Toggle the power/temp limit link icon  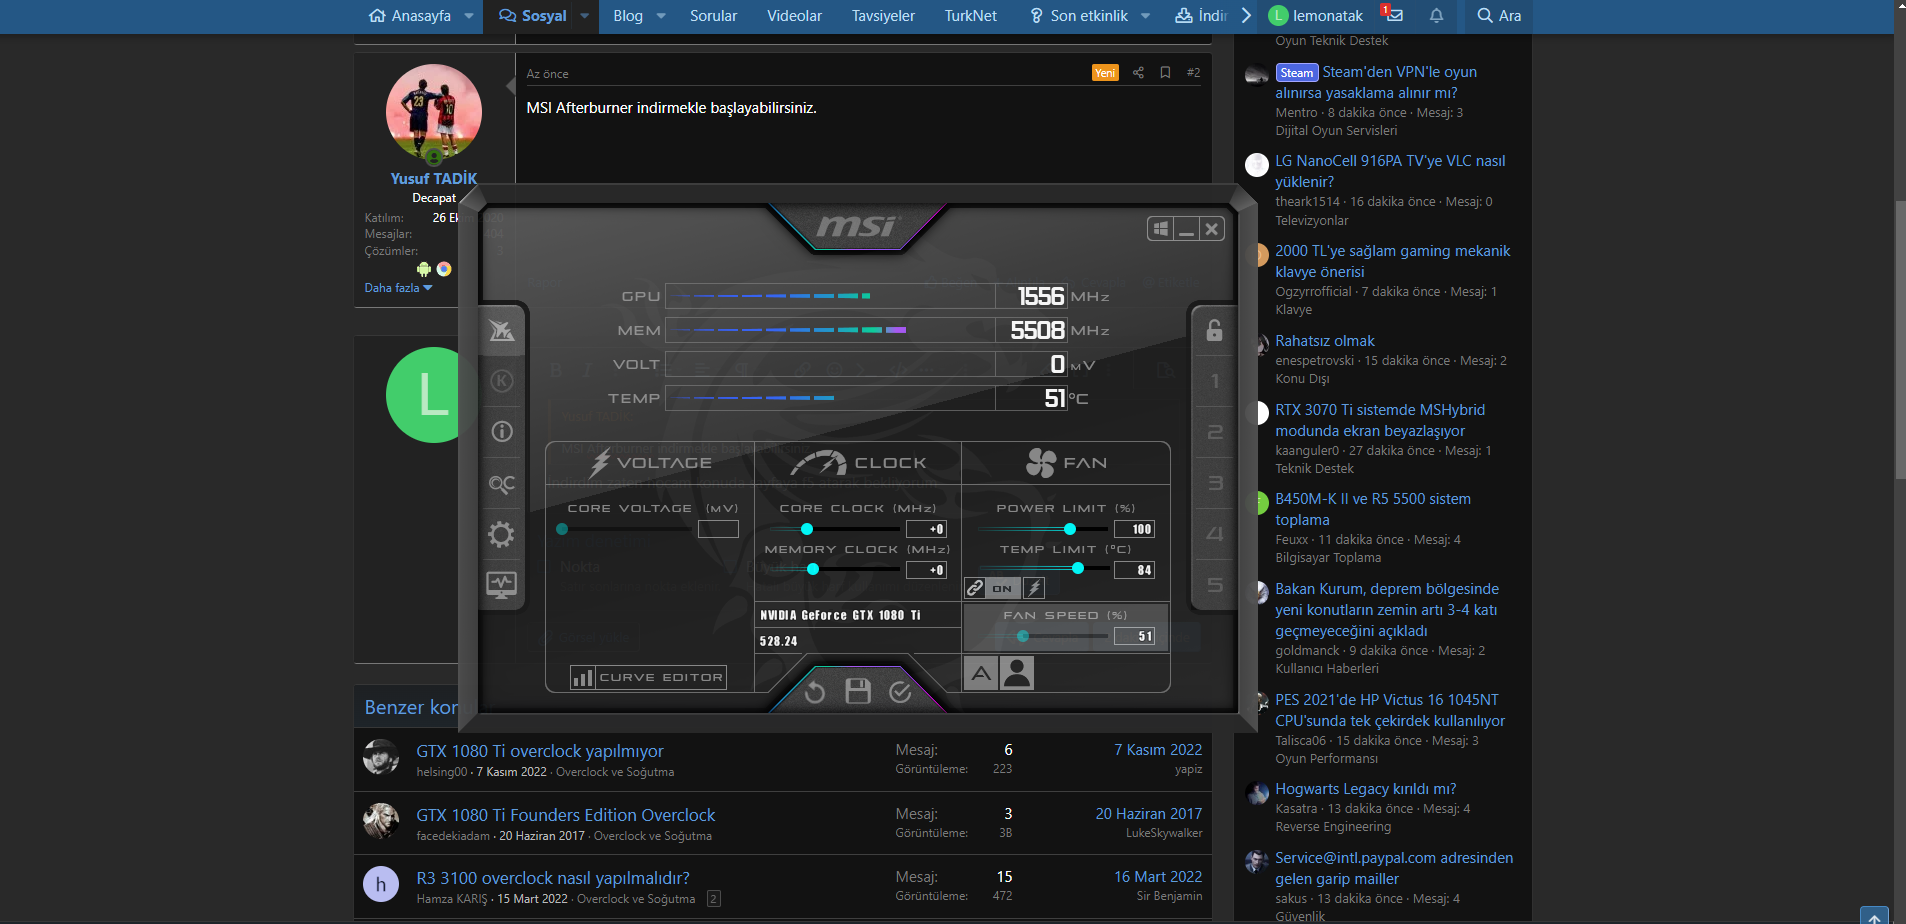[x=975, y=588]
